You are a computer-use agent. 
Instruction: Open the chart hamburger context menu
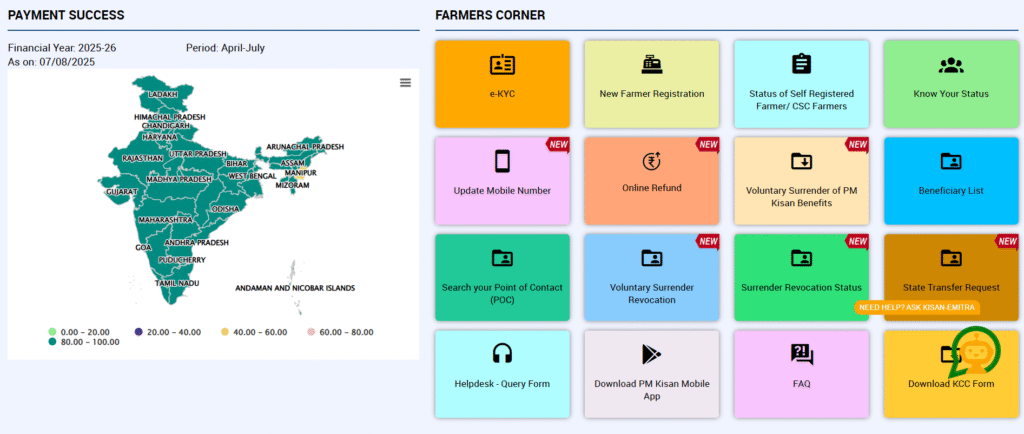click(405, 83)
